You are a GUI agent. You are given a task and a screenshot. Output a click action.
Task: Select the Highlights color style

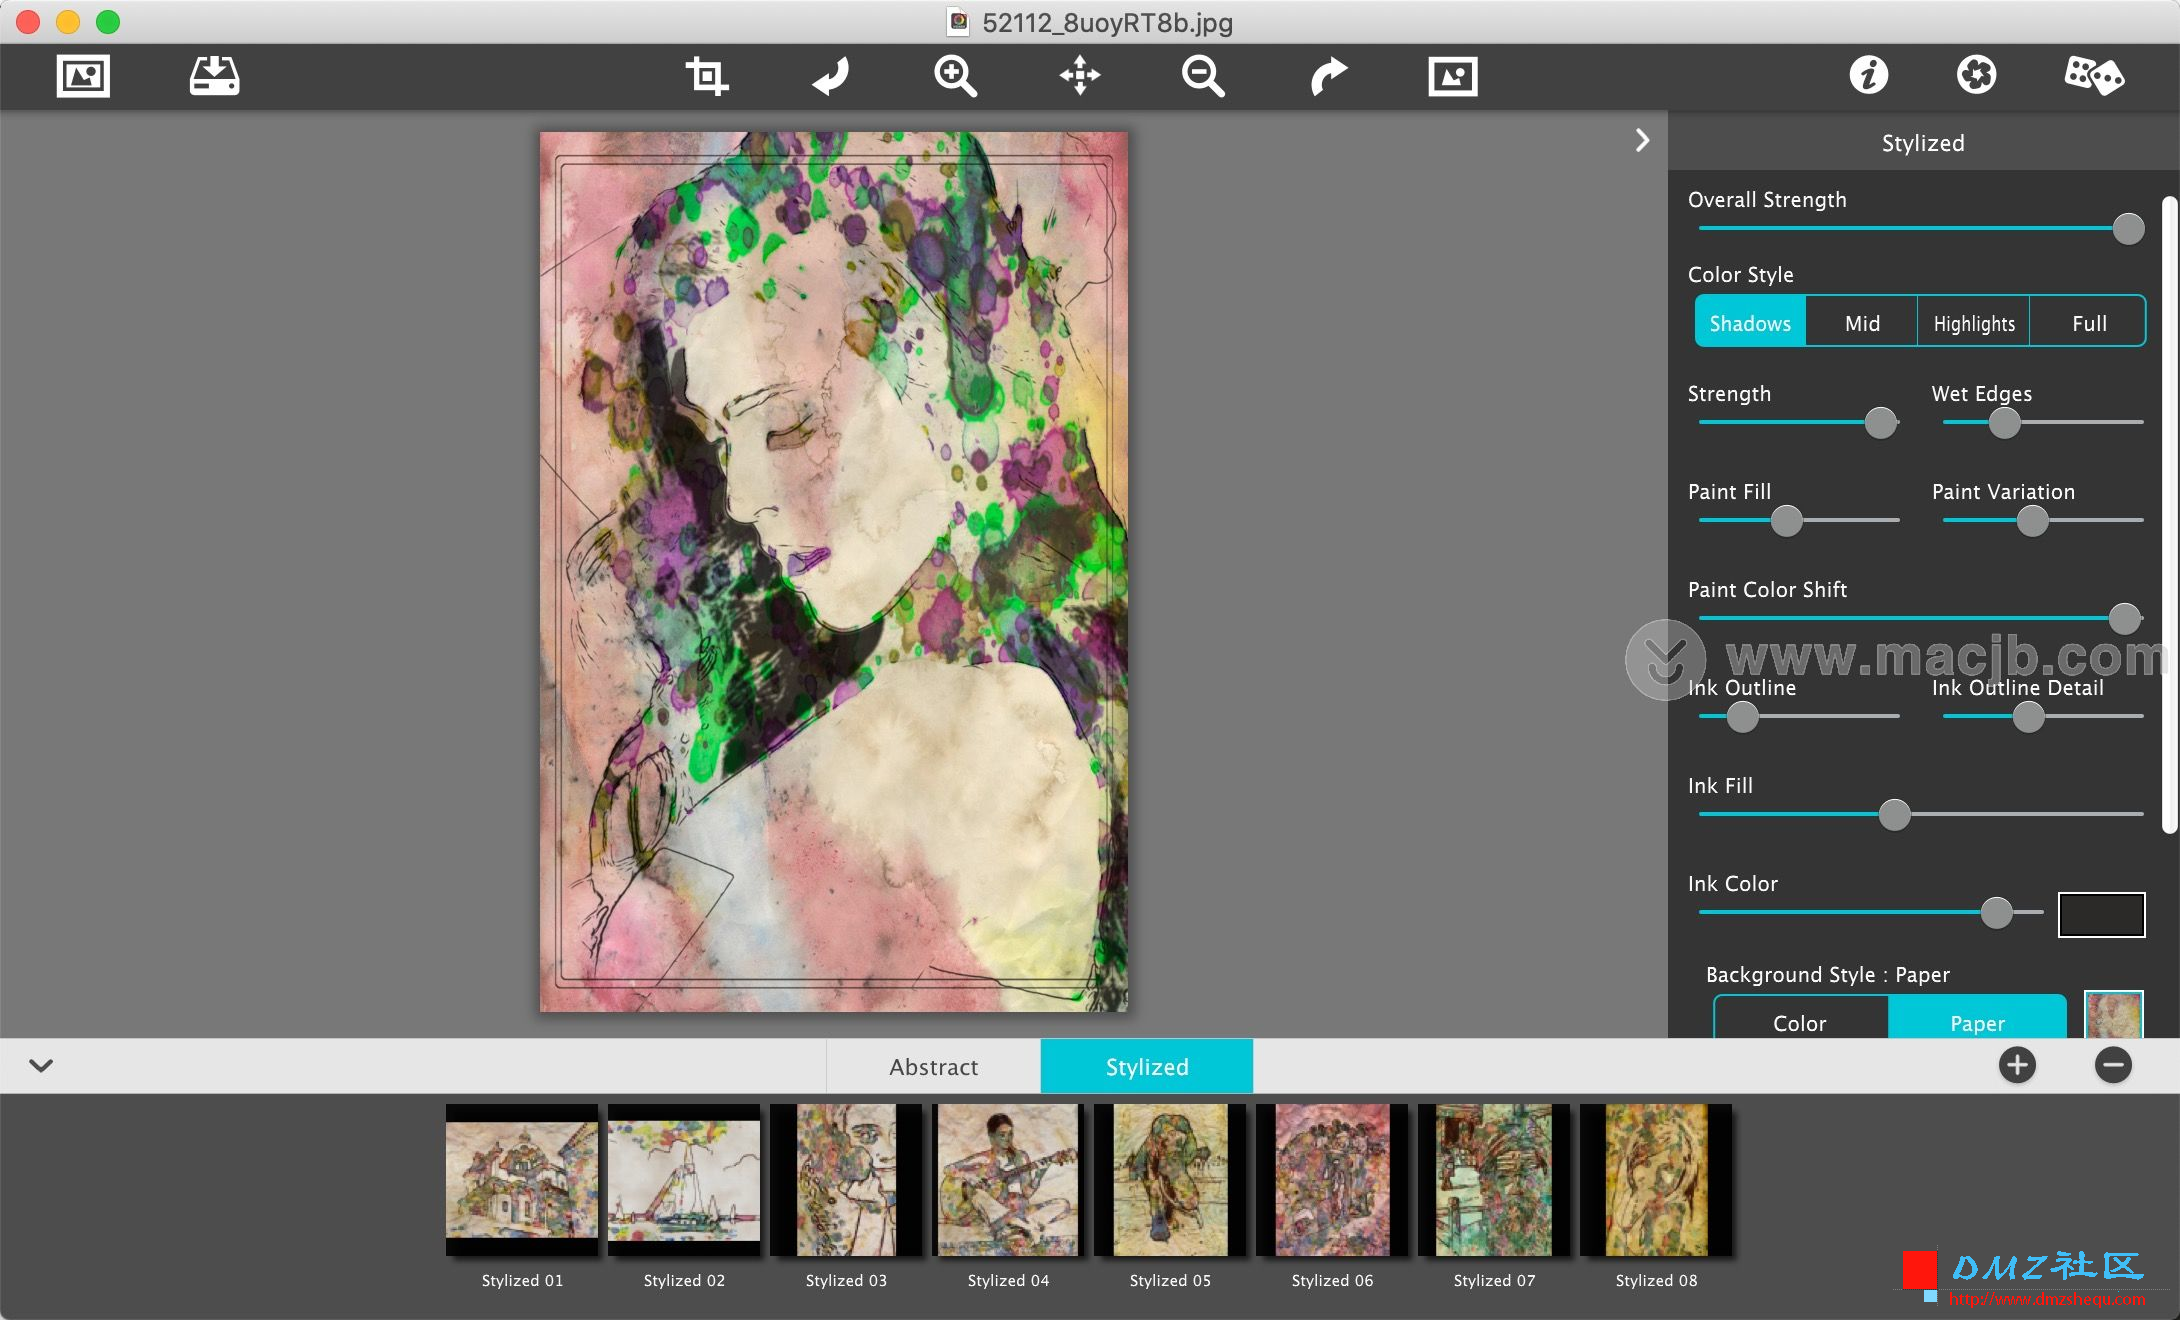pyautogui.click(x=1974, y=322)
